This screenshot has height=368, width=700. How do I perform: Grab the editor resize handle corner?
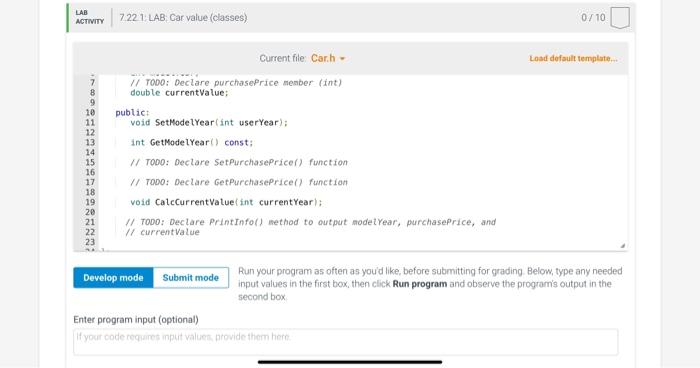[623, 246]
